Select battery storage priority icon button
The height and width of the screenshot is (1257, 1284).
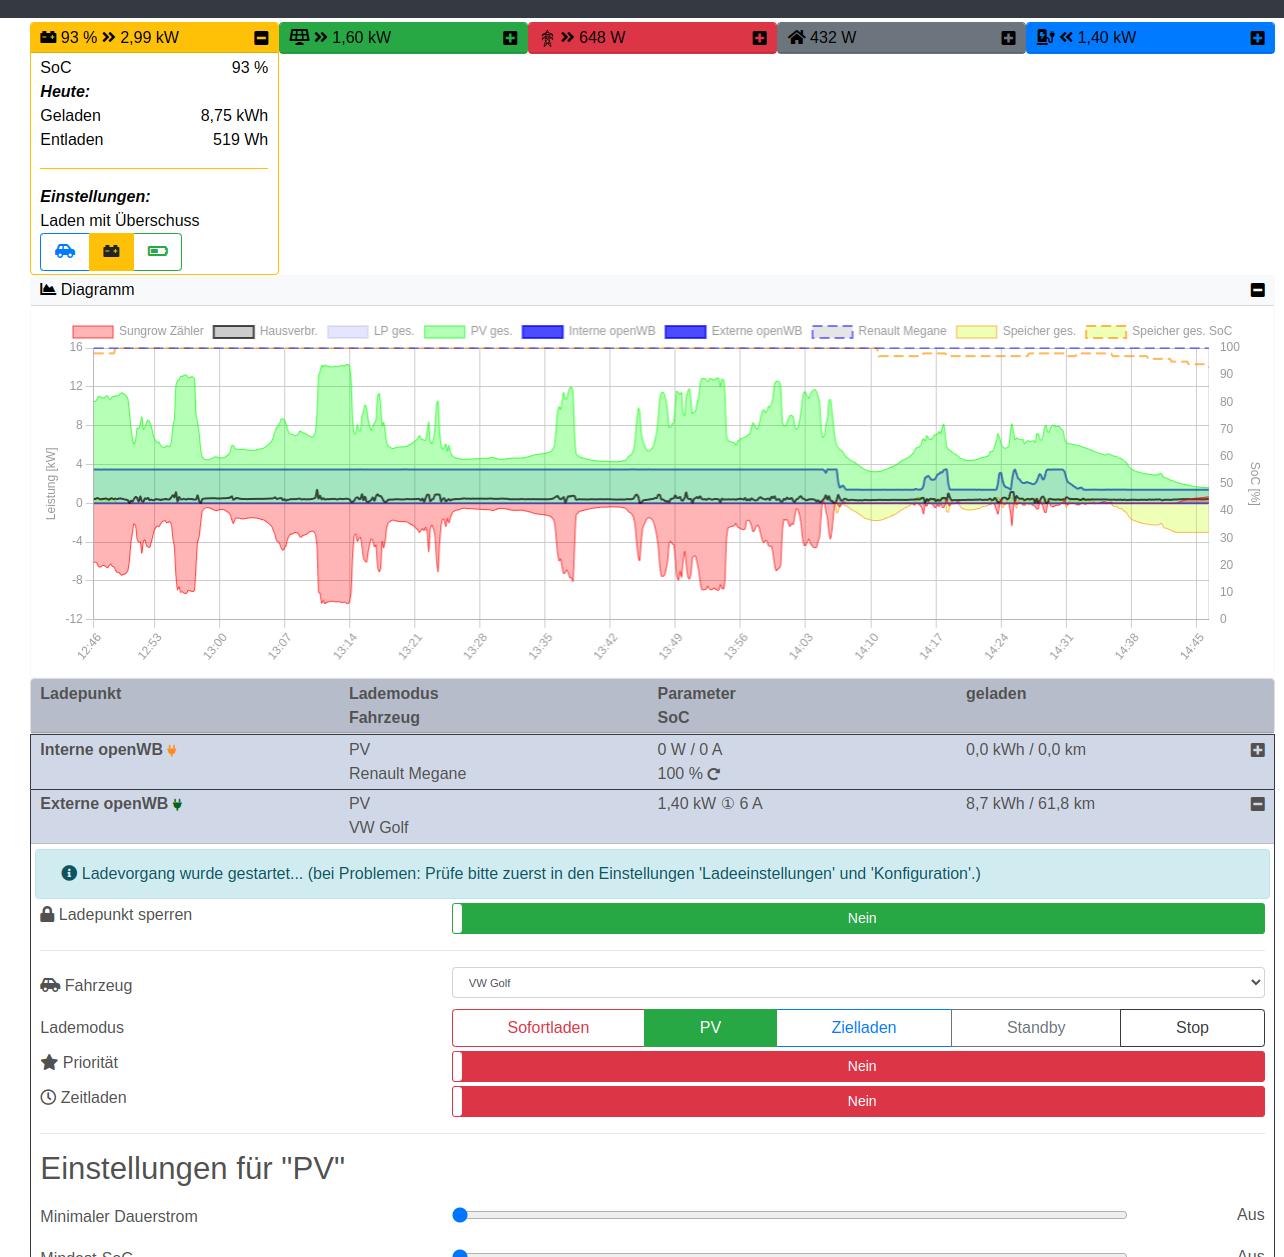point(111,252)
